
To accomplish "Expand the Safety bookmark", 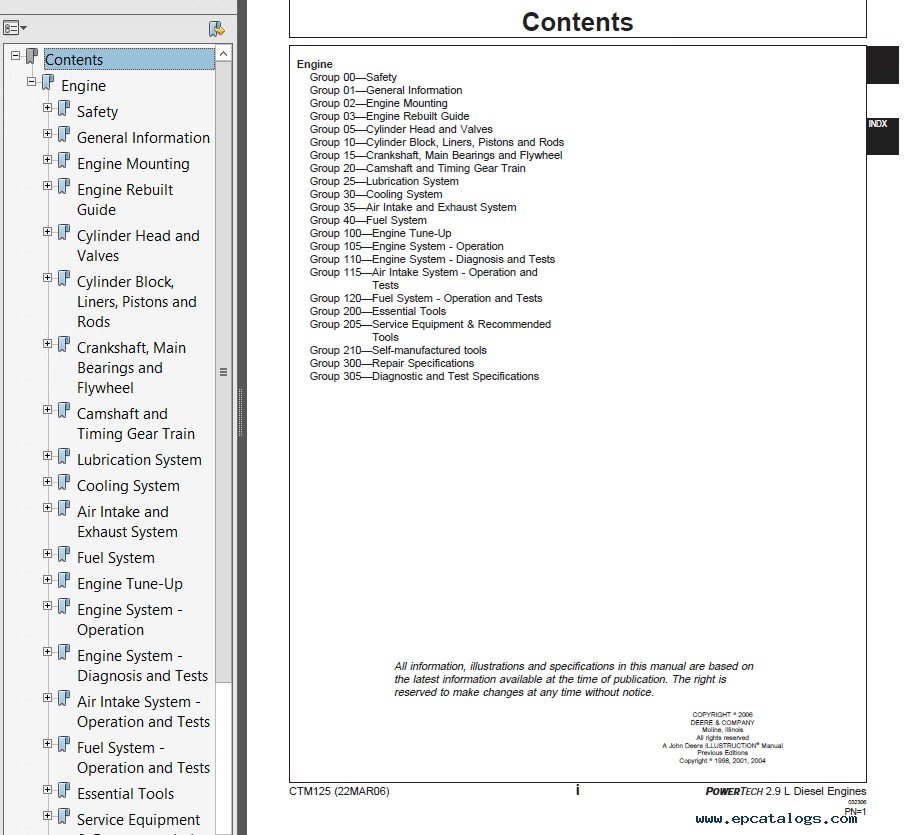I will (47, 108).
